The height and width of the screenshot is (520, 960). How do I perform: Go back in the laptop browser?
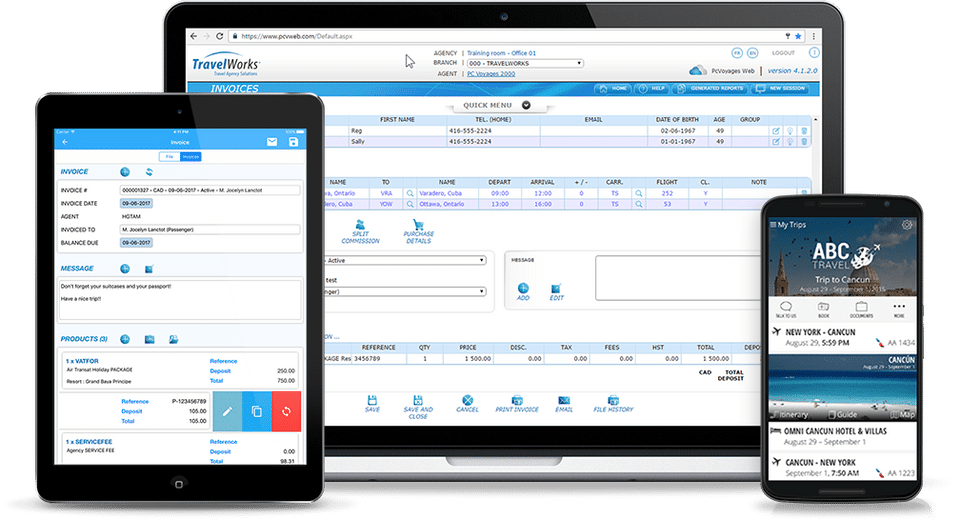tap(193, 36)
